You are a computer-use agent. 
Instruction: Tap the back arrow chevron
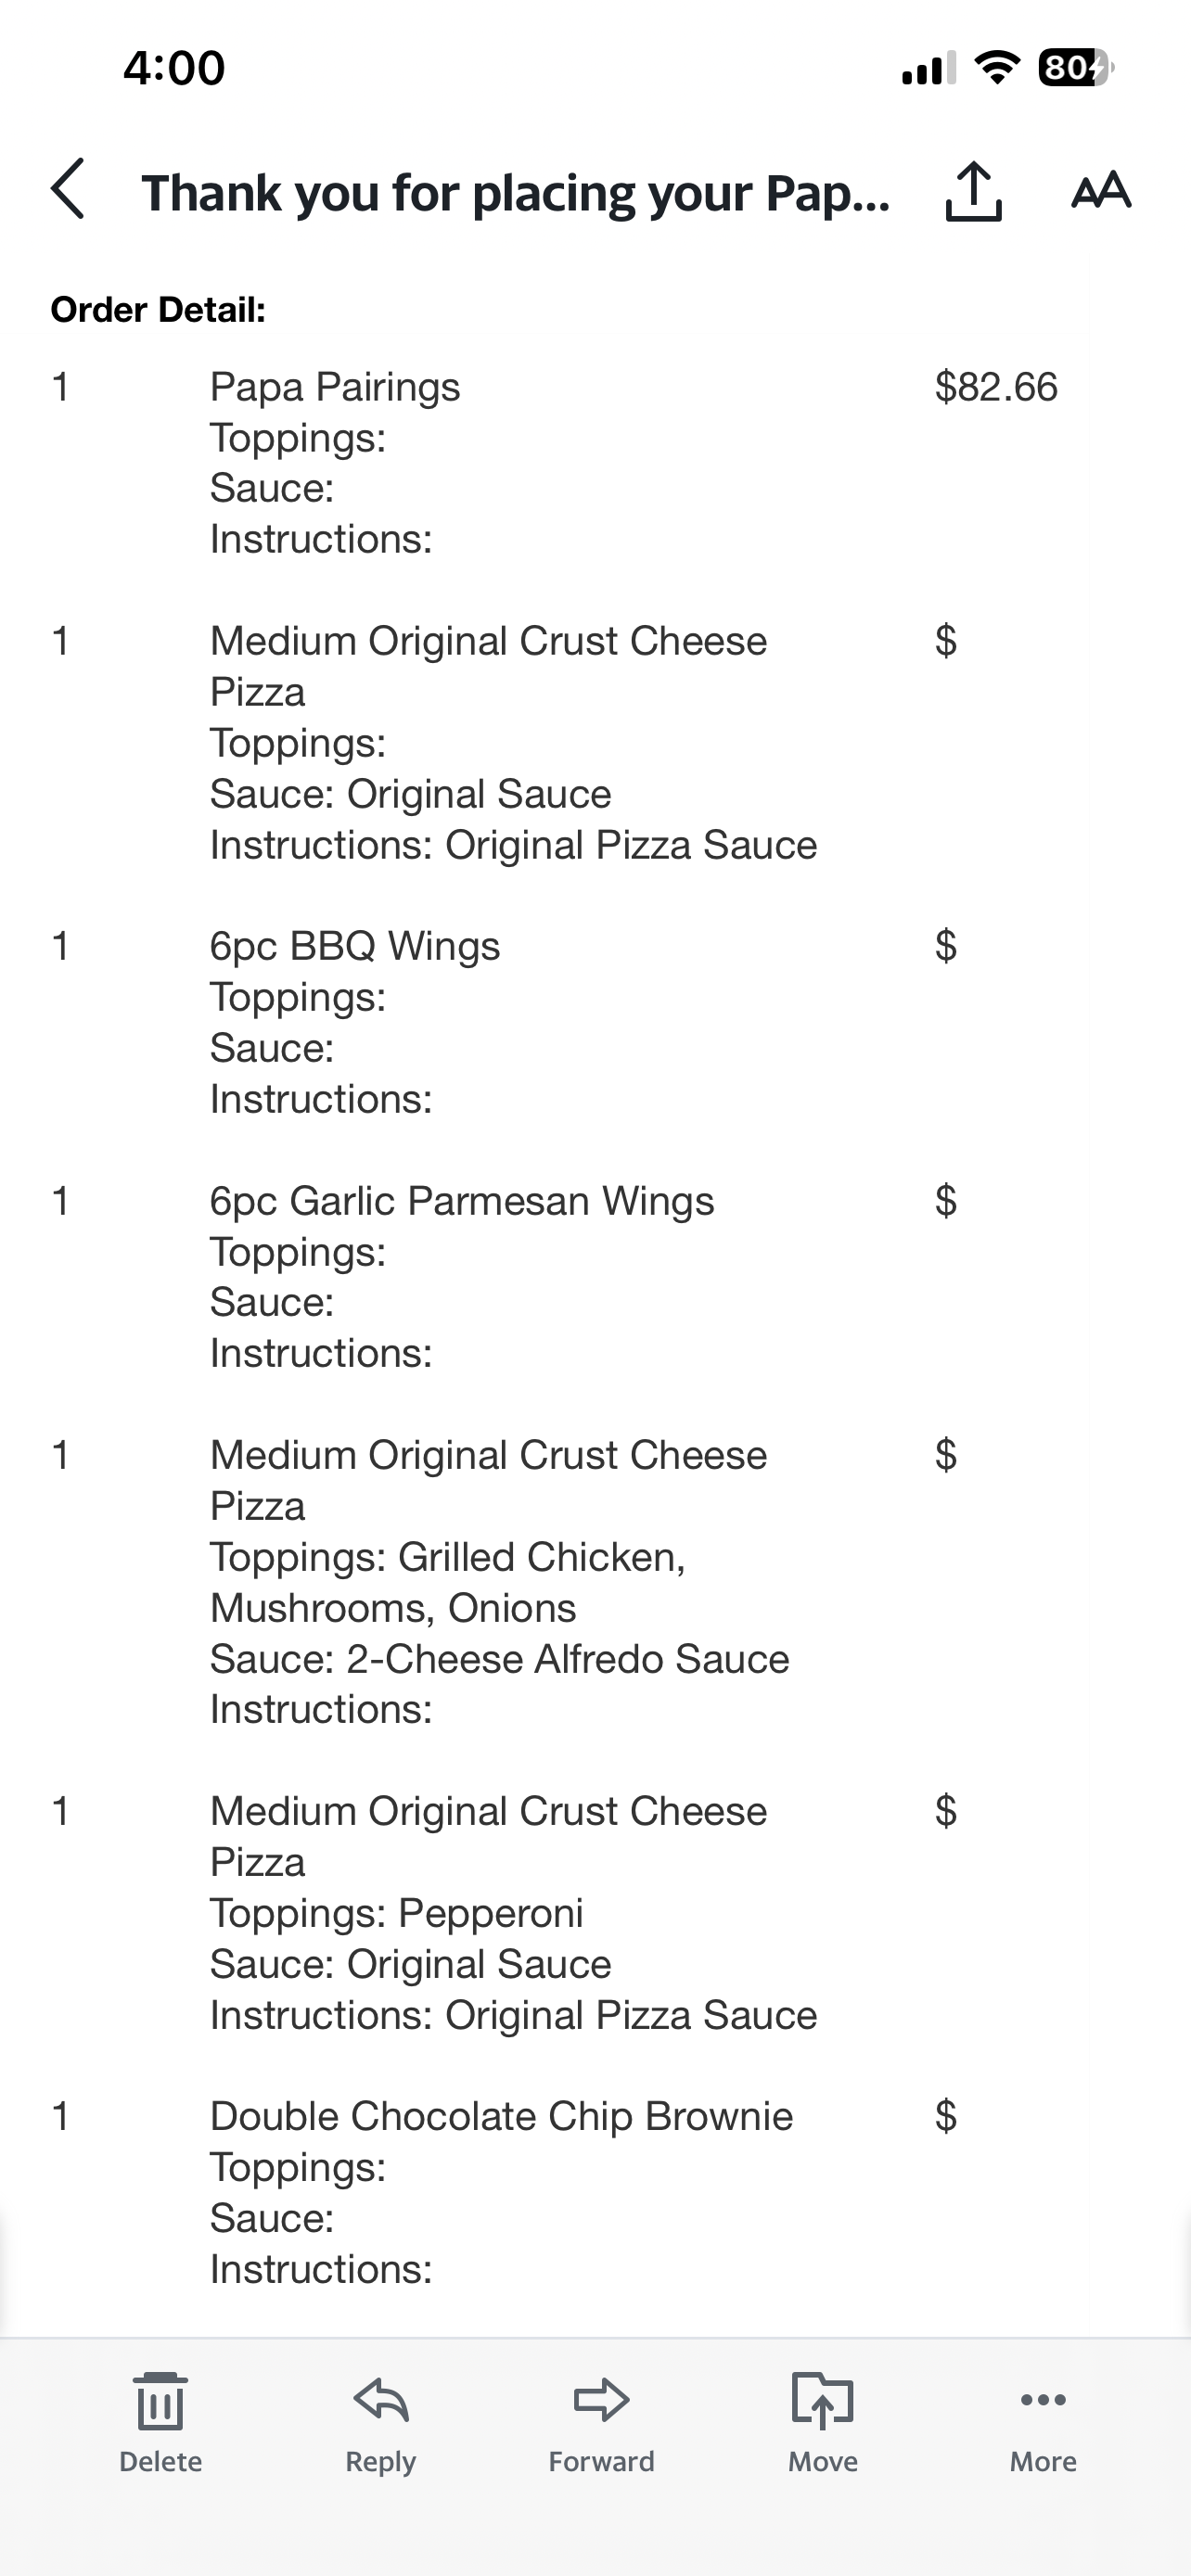tap(68, 189)
